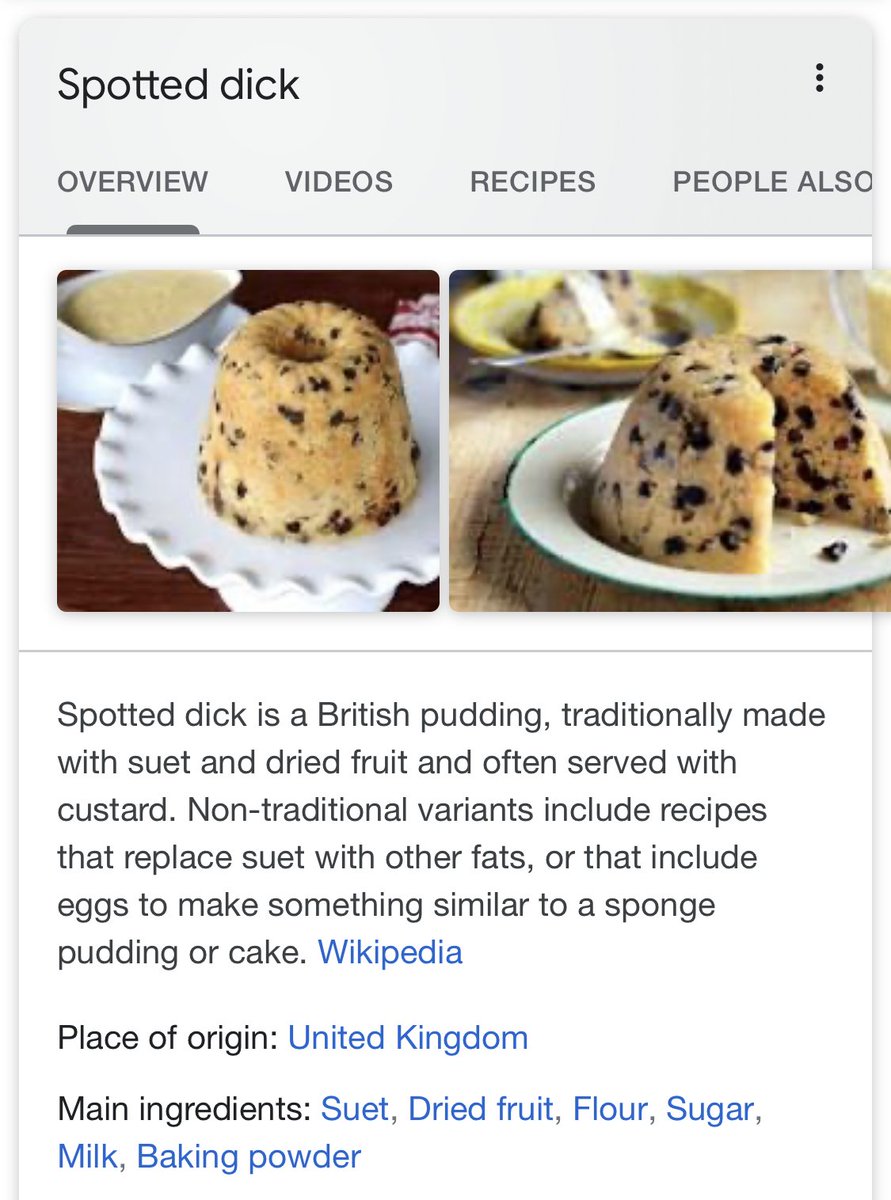The height and width of the screenshot is (1200, 891).
Task: Open the Baking powder link
Action: pos(249,1157)
